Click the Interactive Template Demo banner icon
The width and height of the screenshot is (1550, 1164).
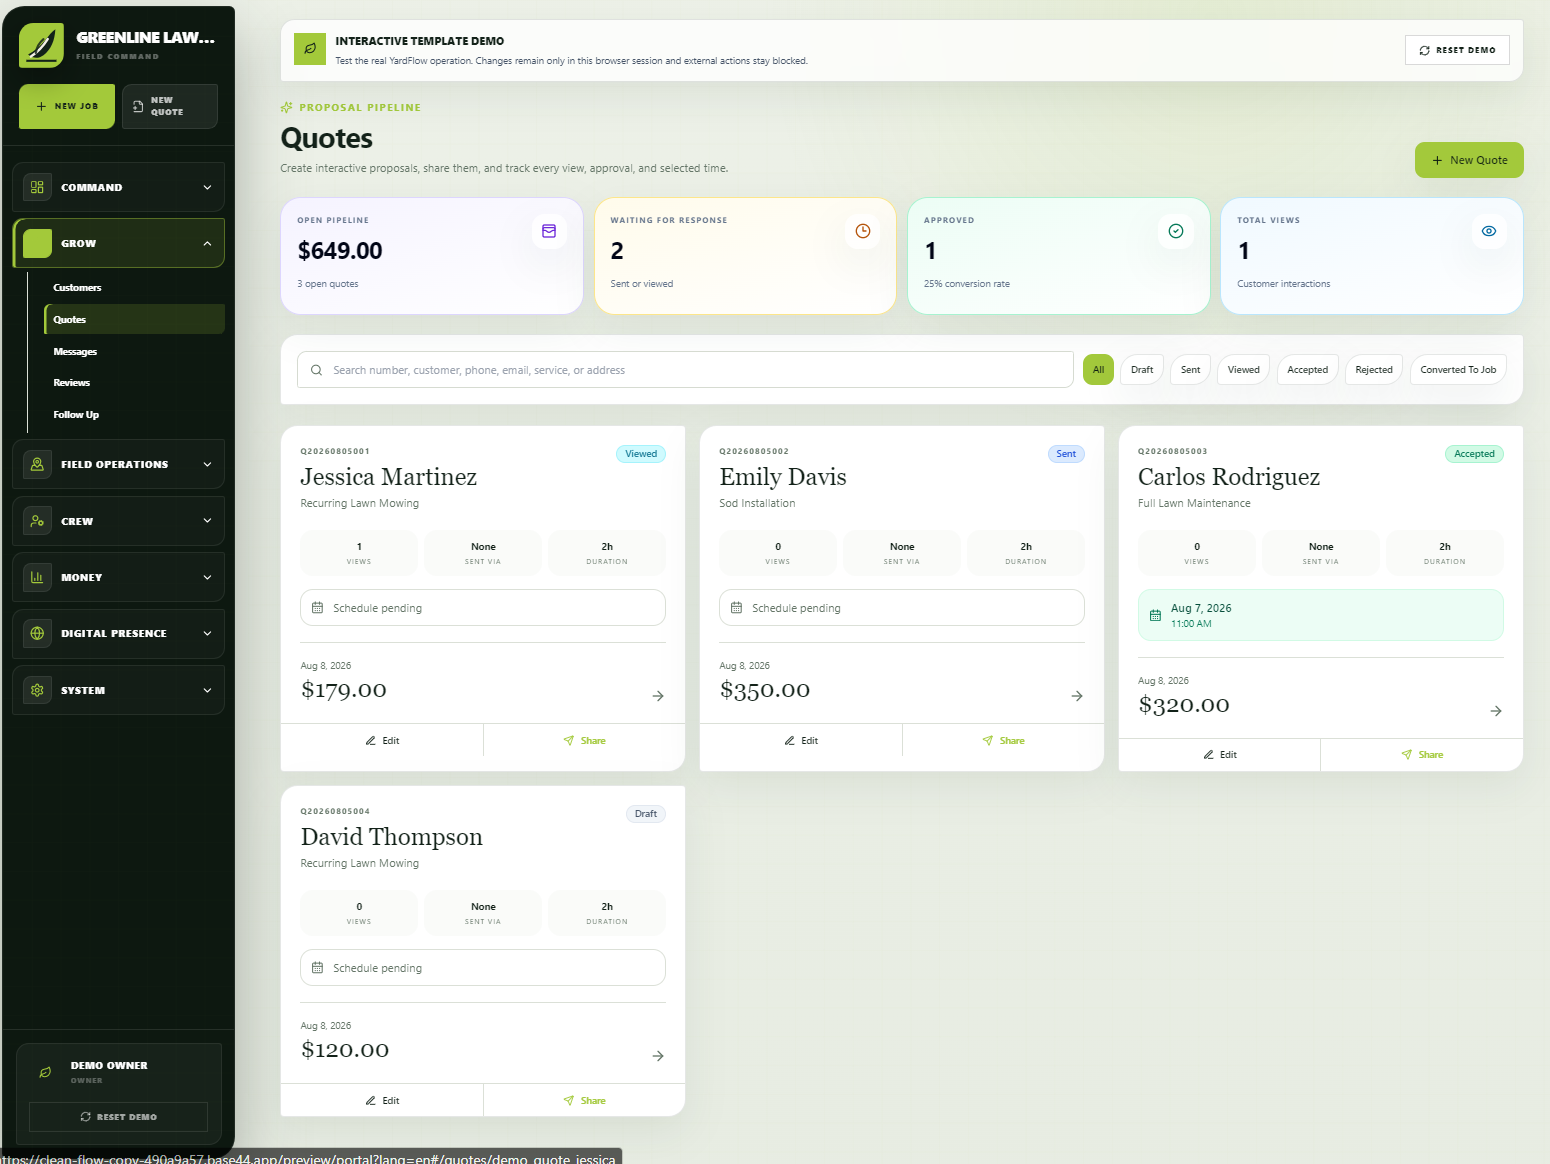point(310,49)
